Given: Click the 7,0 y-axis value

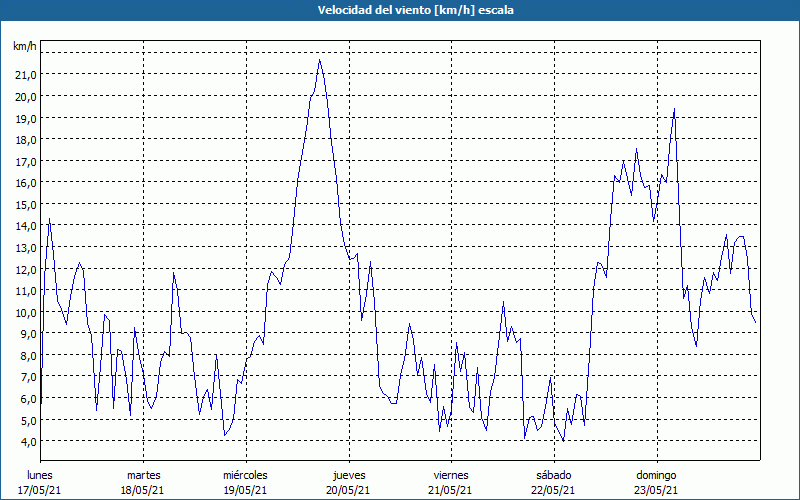Looking at the screenshot, I should tap(29, 377).
